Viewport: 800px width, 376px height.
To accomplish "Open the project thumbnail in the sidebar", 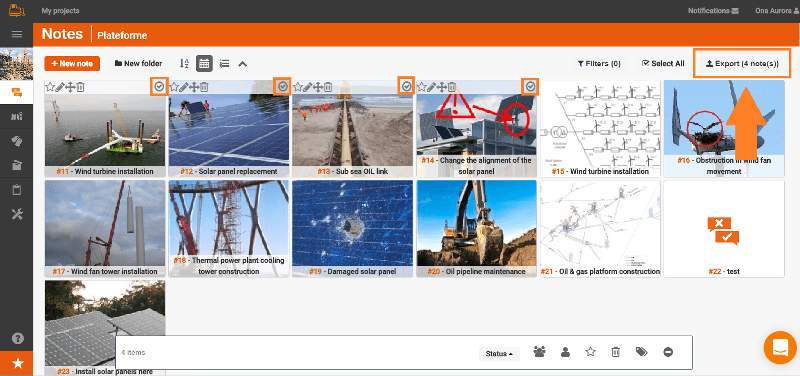I will coord(16,64).
